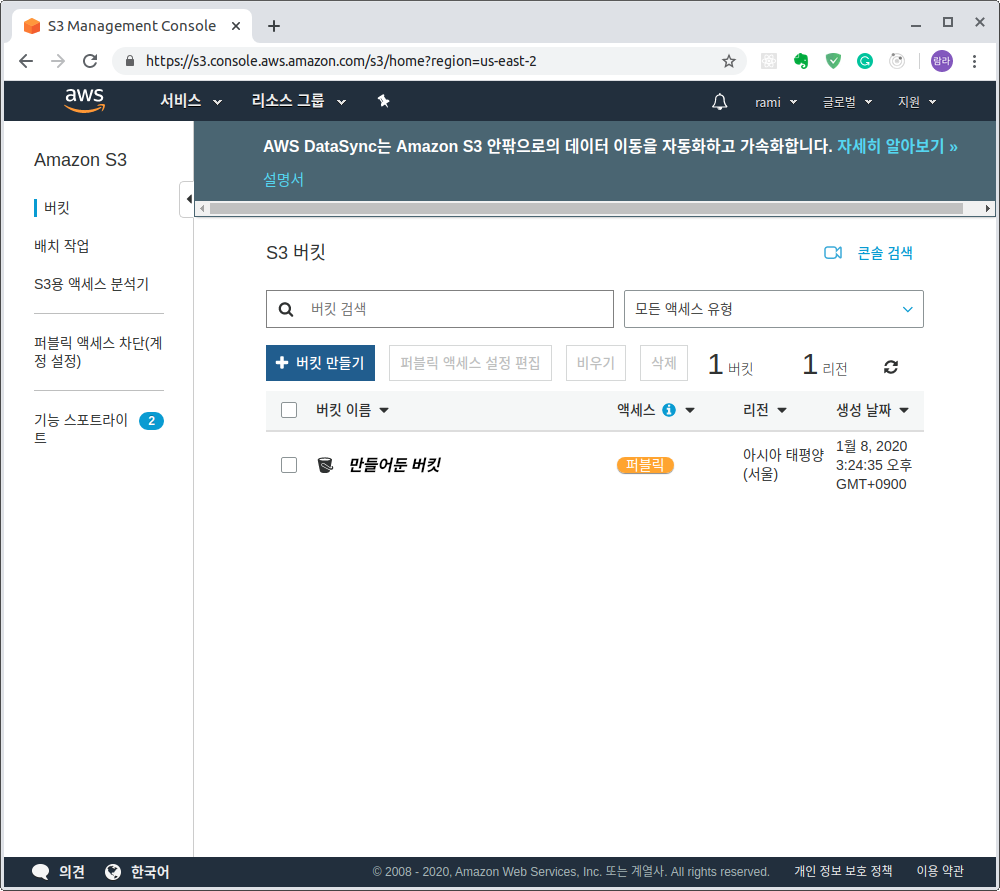
Task: Click the browser forward arrow
Action: 57,61
